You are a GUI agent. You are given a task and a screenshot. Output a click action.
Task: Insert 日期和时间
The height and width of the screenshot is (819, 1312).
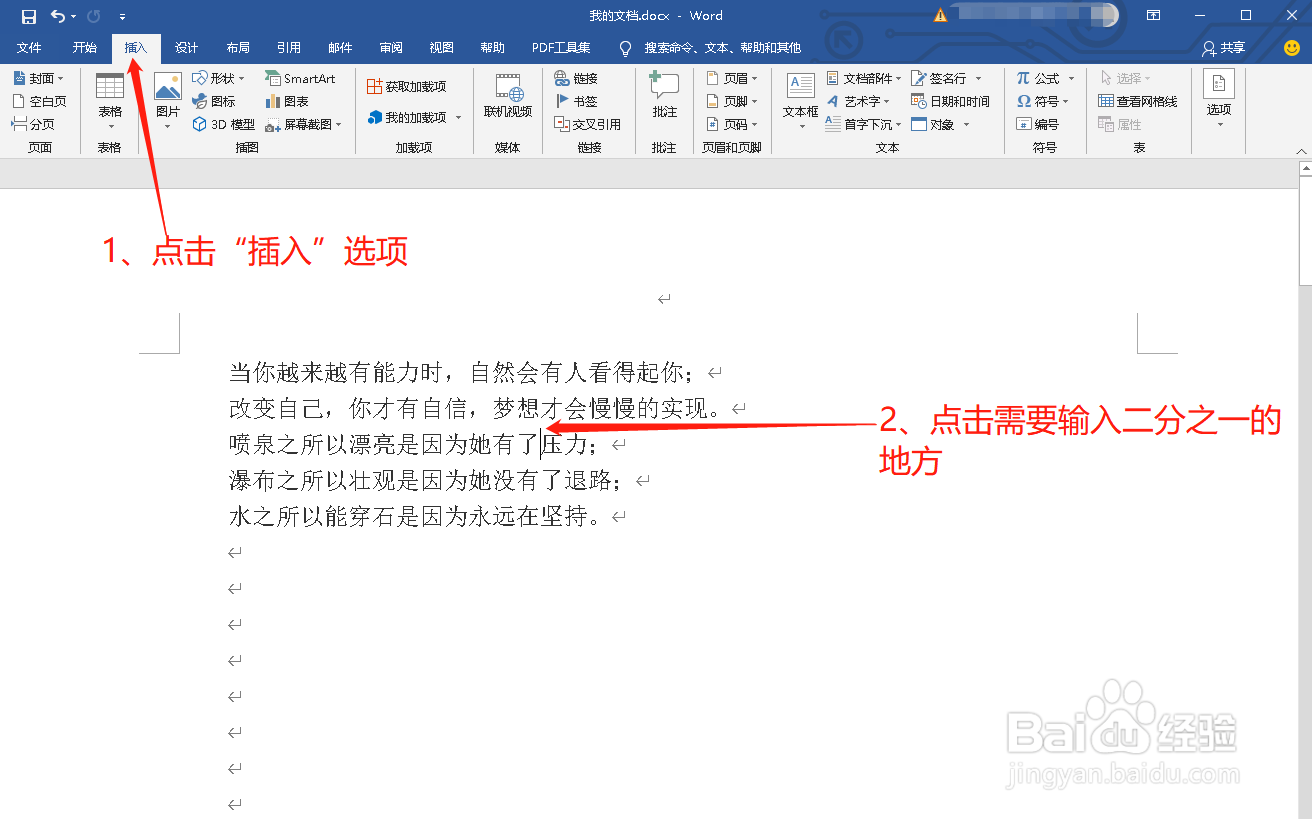(950, 101)
